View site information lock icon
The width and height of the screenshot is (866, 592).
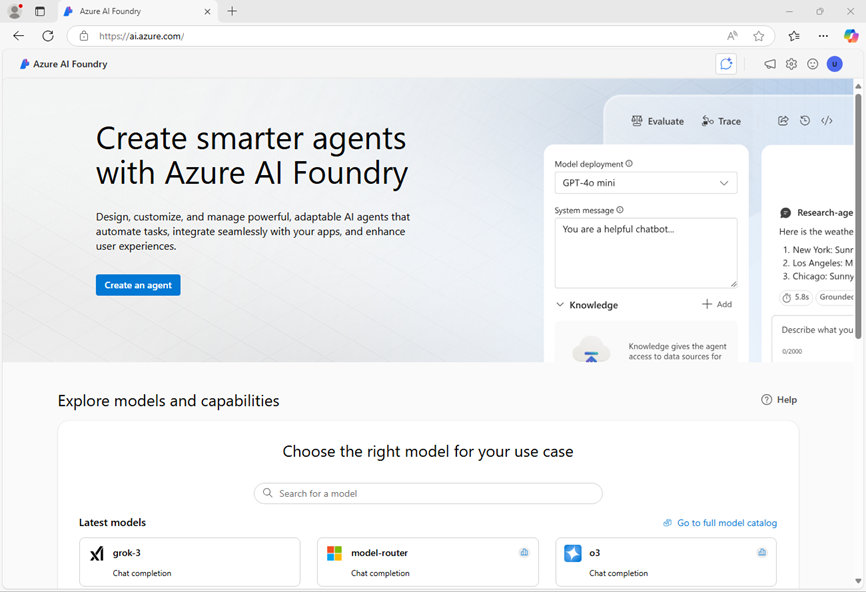point(84,36)
